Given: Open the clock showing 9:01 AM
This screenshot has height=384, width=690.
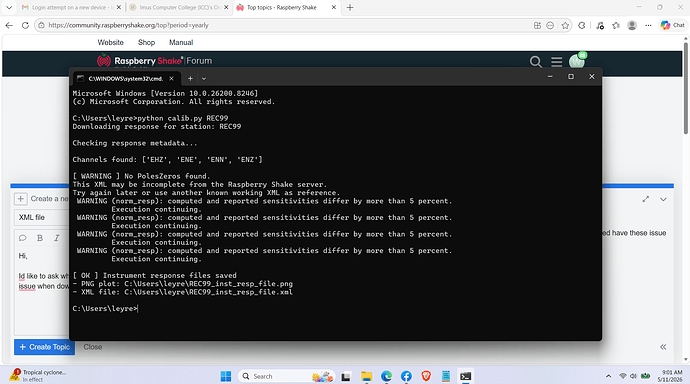Looking at the screenshot, I should [670, 376].
